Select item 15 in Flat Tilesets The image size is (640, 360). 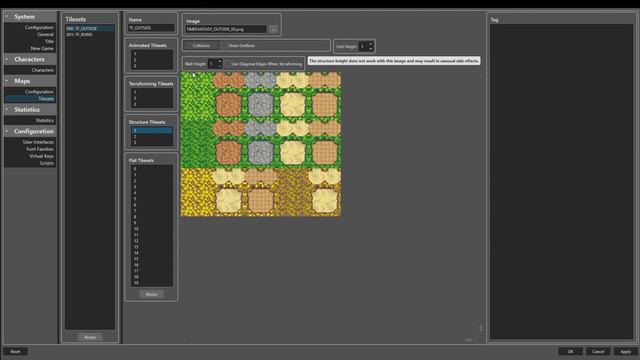(x=151, y=259)
